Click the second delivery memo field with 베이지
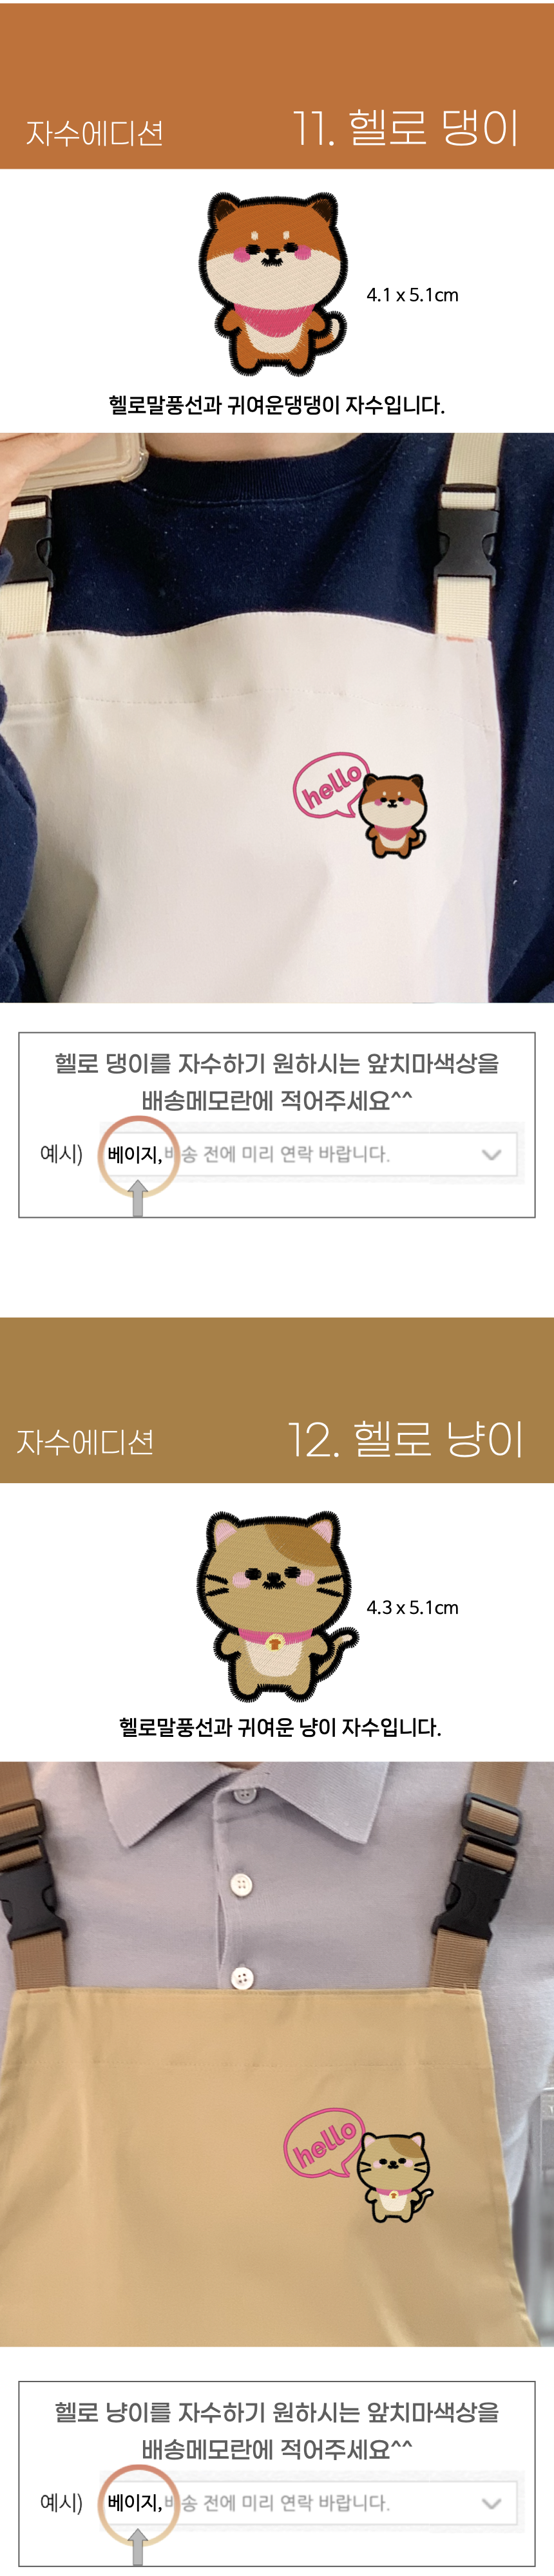This screenshot has height=2576, width=554. click(309, 2503)
